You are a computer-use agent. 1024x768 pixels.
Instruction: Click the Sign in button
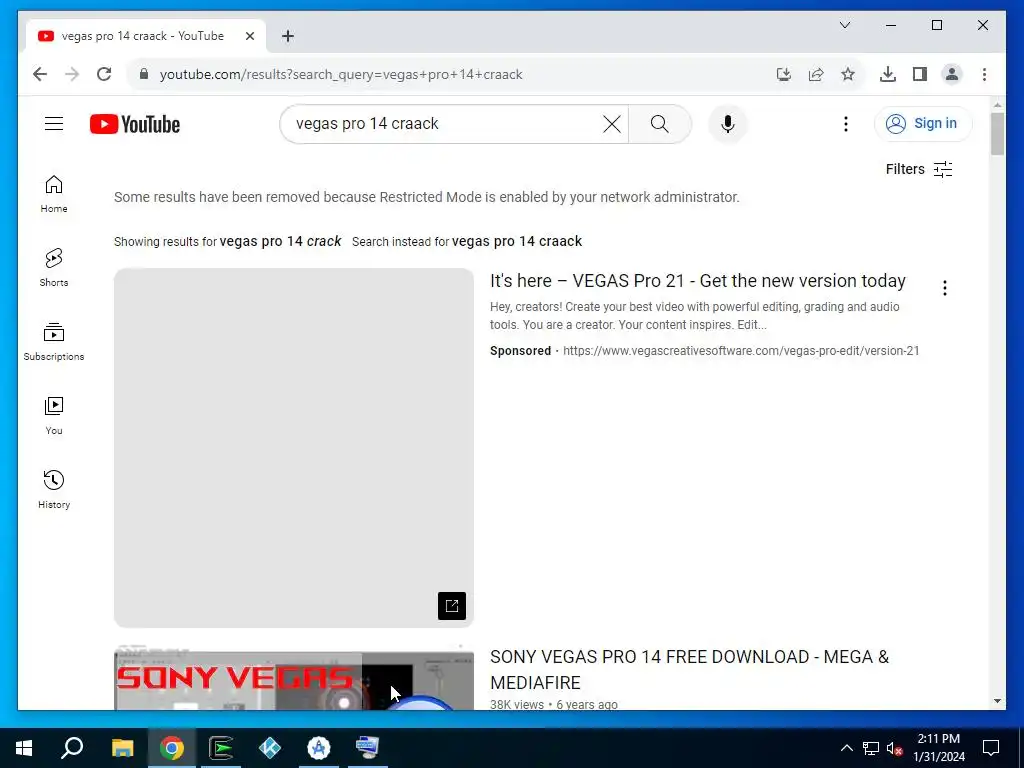923,123
